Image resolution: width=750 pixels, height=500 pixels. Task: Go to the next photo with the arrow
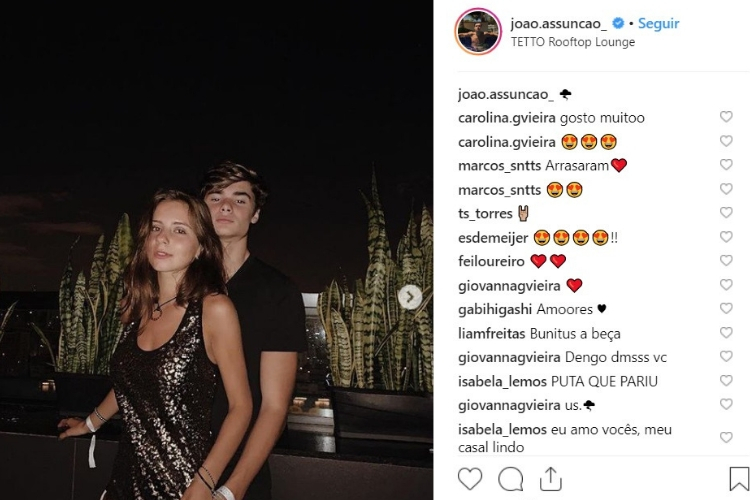tap(410, 296)
